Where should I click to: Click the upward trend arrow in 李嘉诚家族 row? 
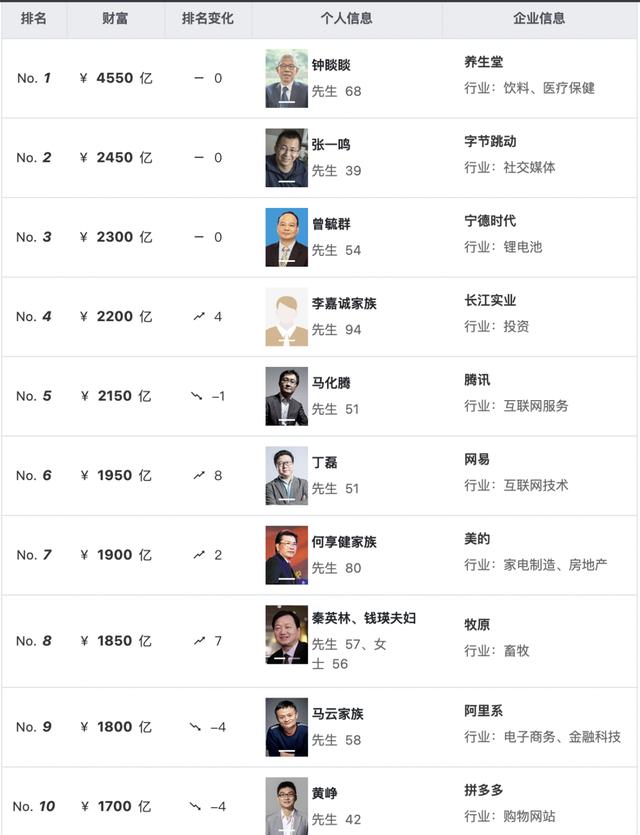(199, 316)
